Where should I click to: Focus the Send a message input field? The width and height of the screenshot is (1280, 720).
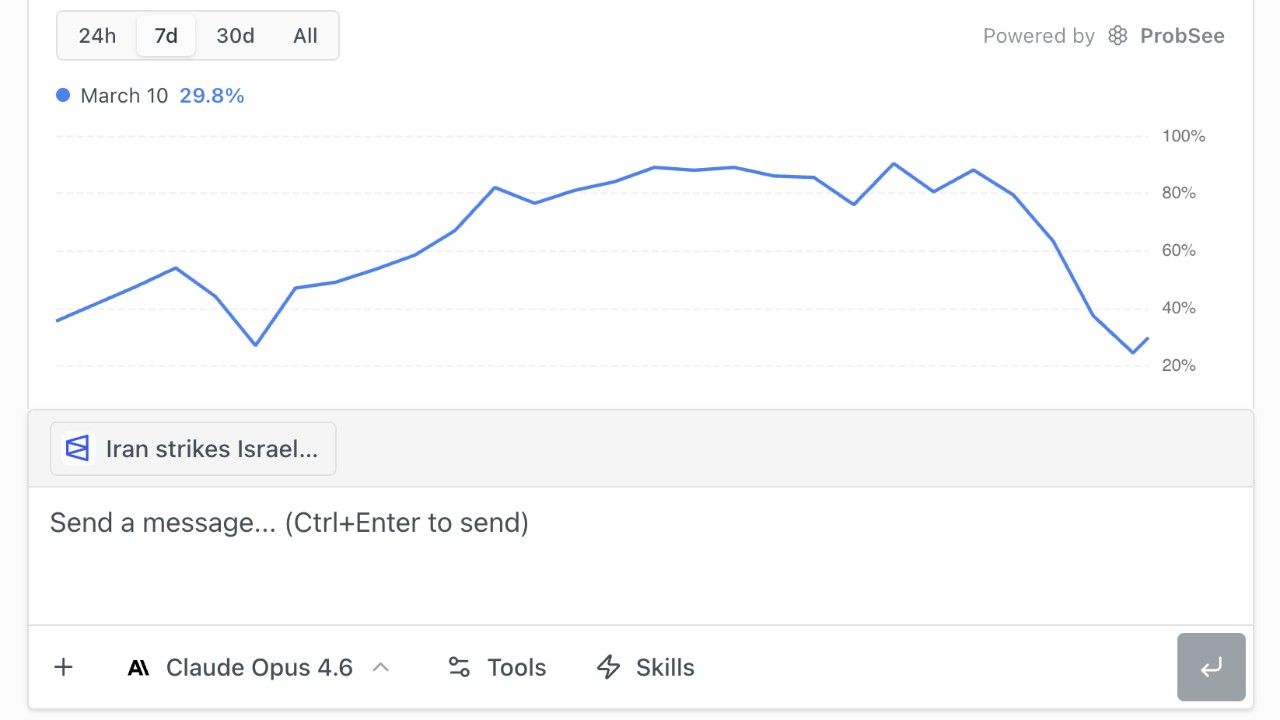point(640,555)
